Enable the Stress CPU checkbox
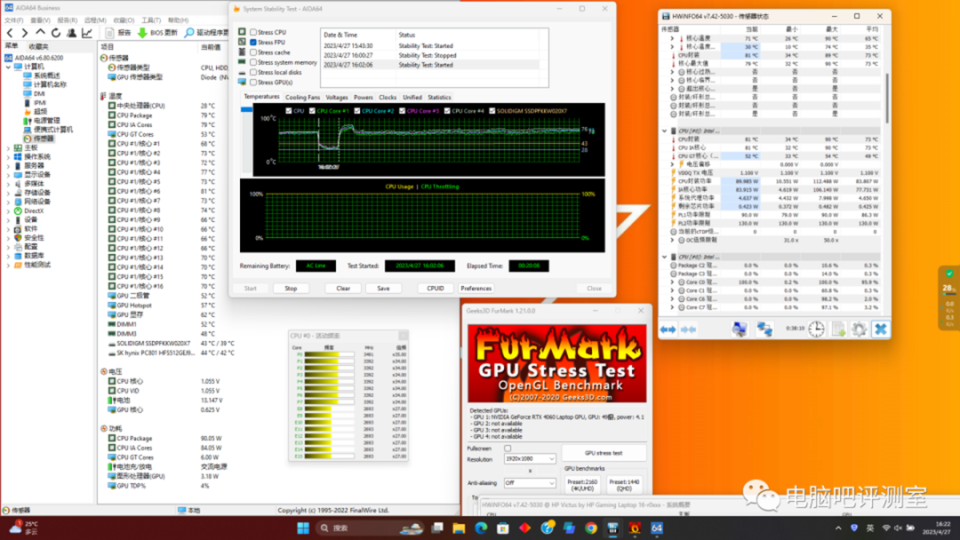 pos(253,32)
